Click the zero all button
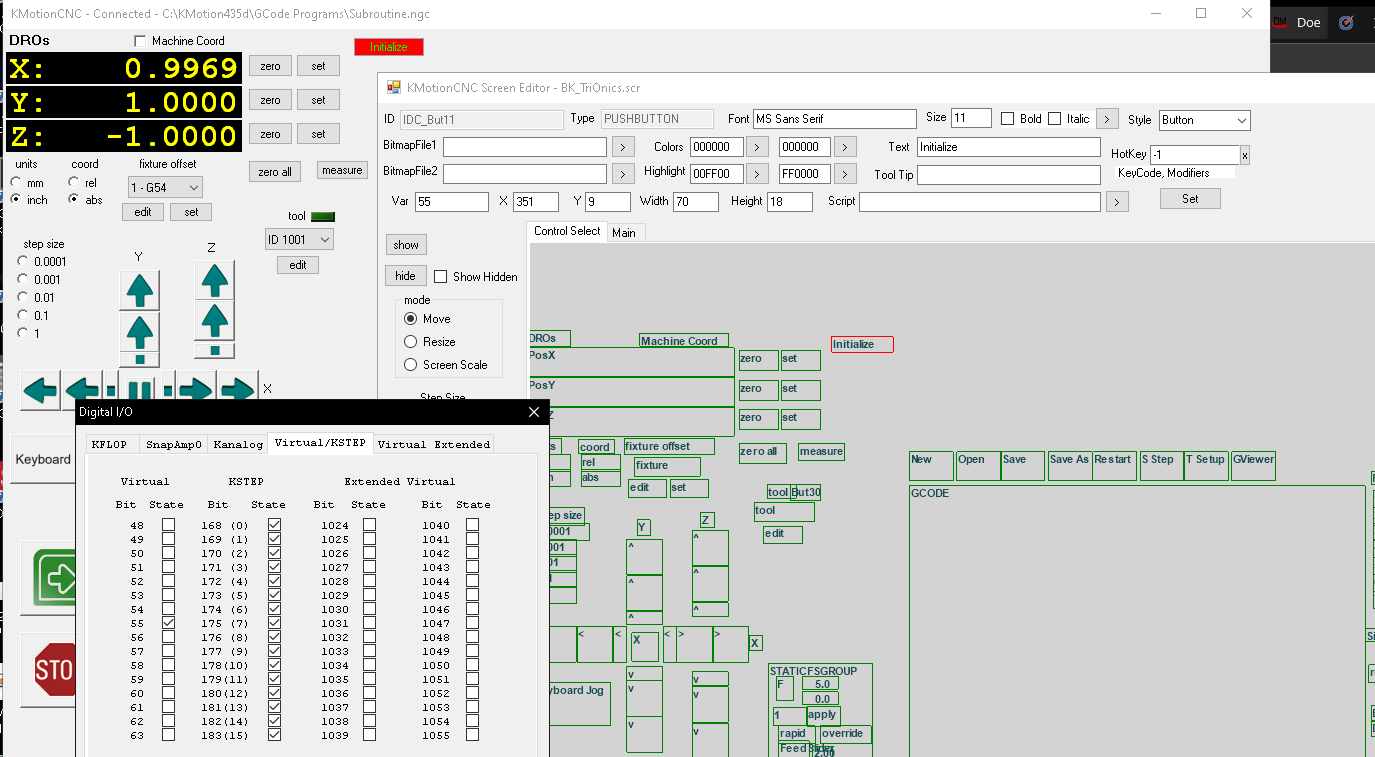Screen dimensions: 1375x757 [275, 172]
